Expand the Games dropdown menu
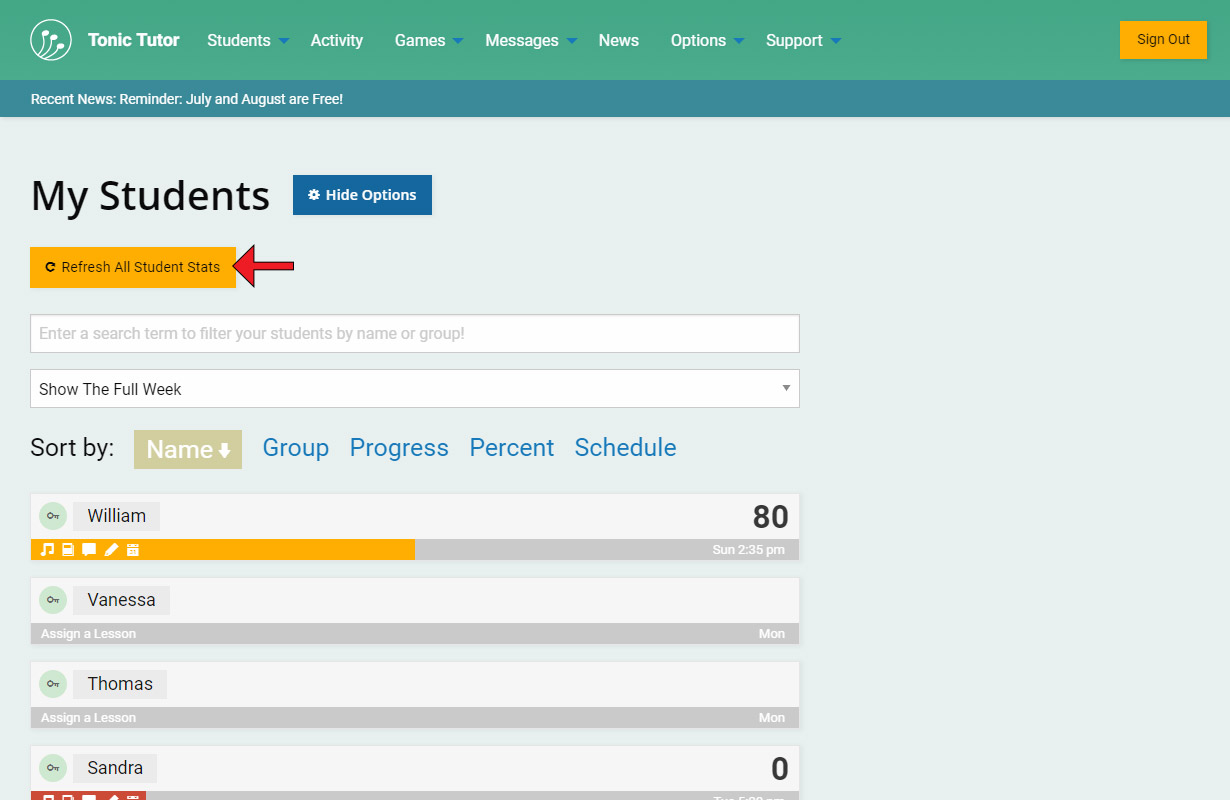This screenshot has height=800, width=1230. pyautogui.click(x=428, y=40)
